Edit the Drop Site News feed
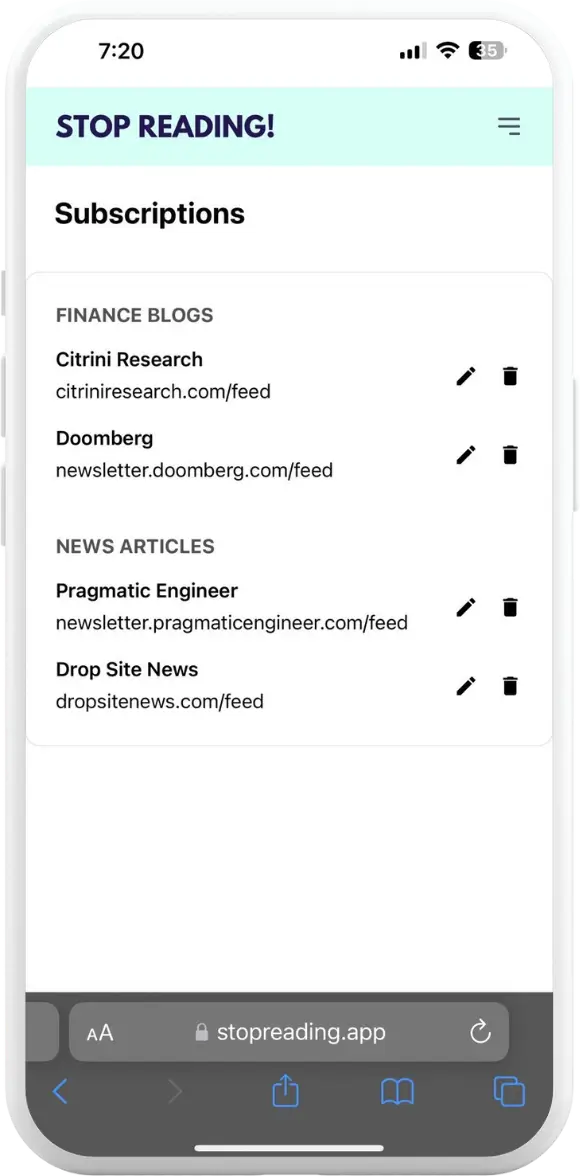 click(465, 686)
